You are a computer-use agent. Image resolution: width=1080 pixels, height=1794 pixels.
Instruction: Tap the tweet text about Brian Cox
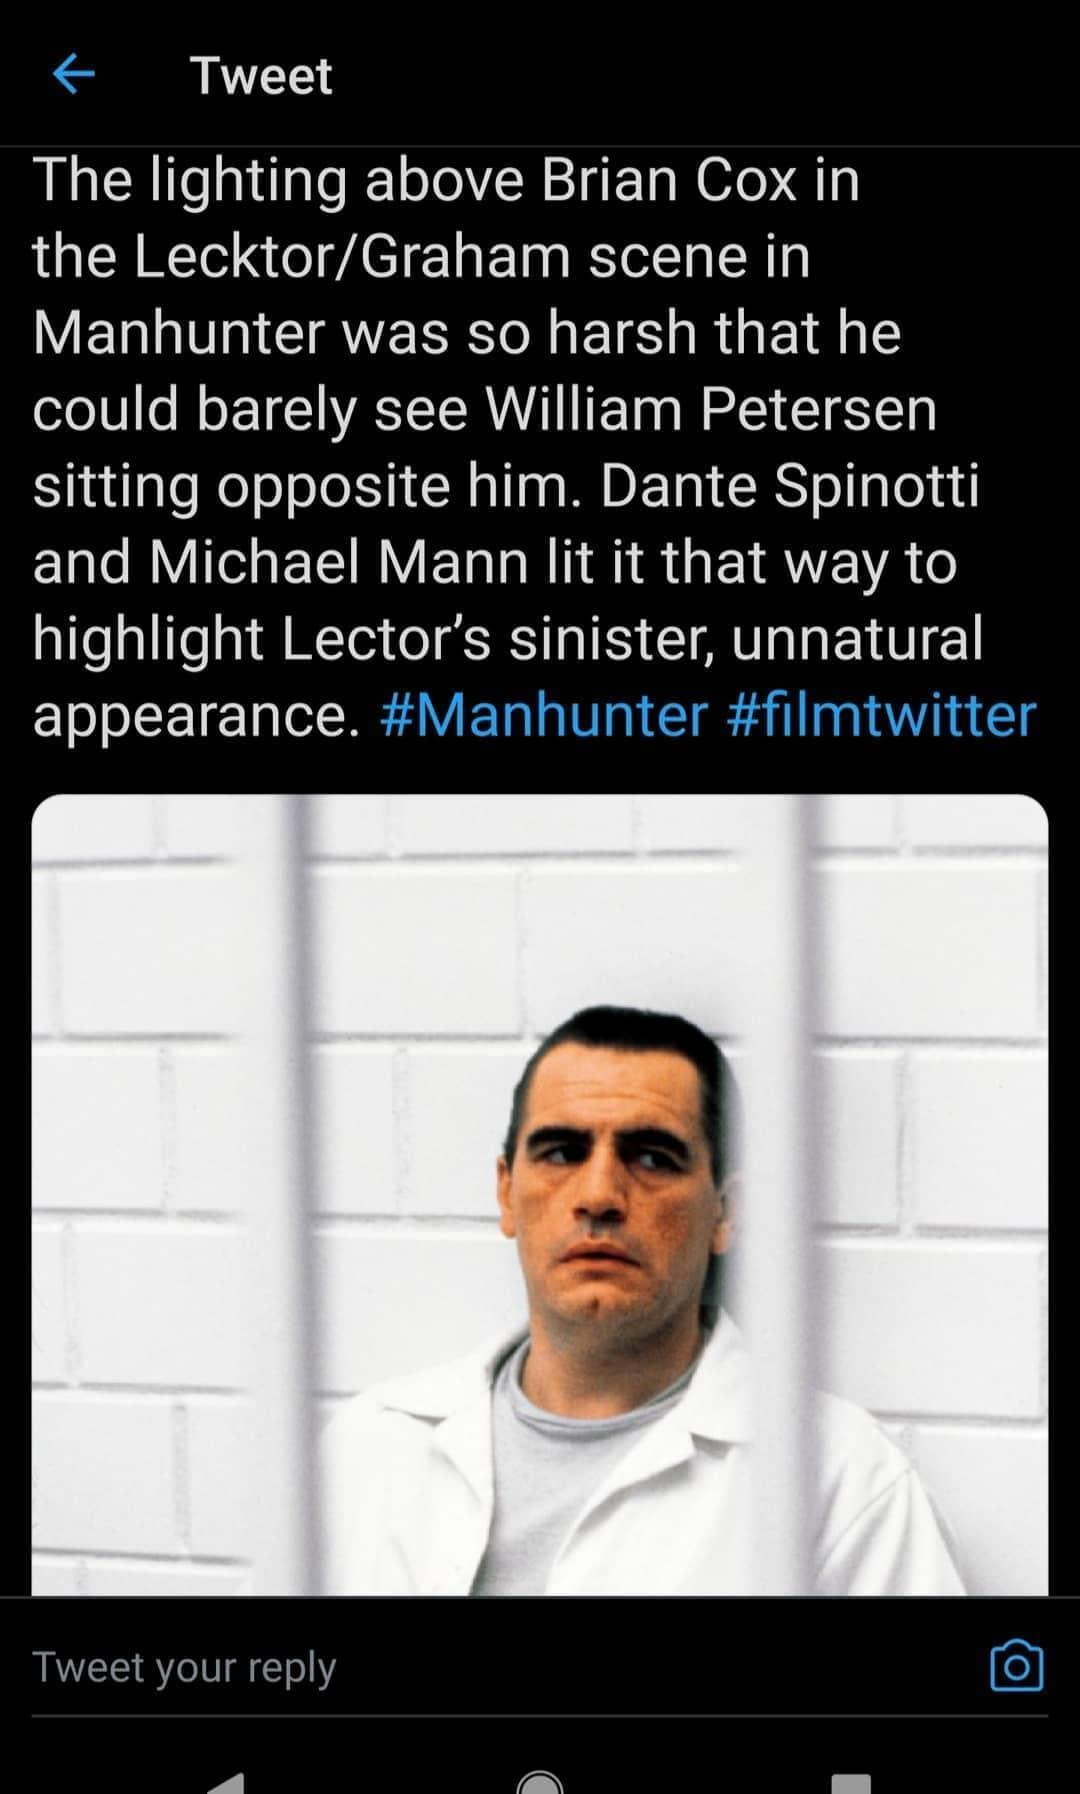[534, 447]
